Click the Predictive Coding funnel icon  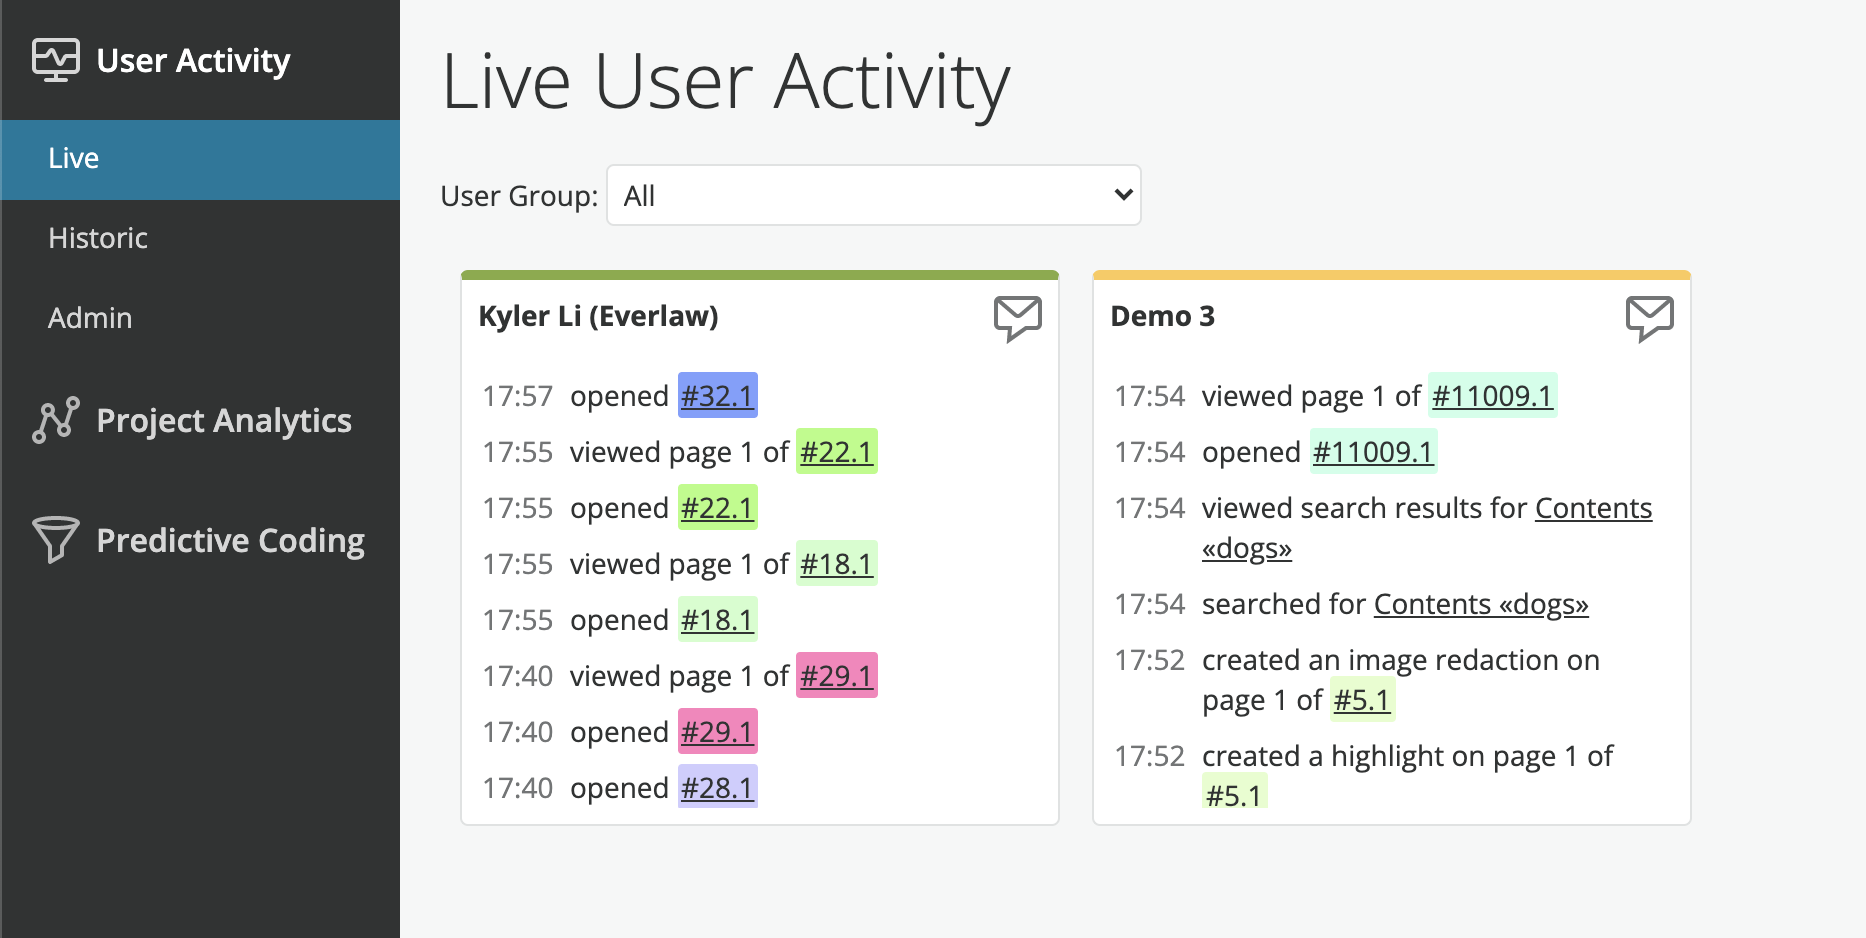click(56, 540)
